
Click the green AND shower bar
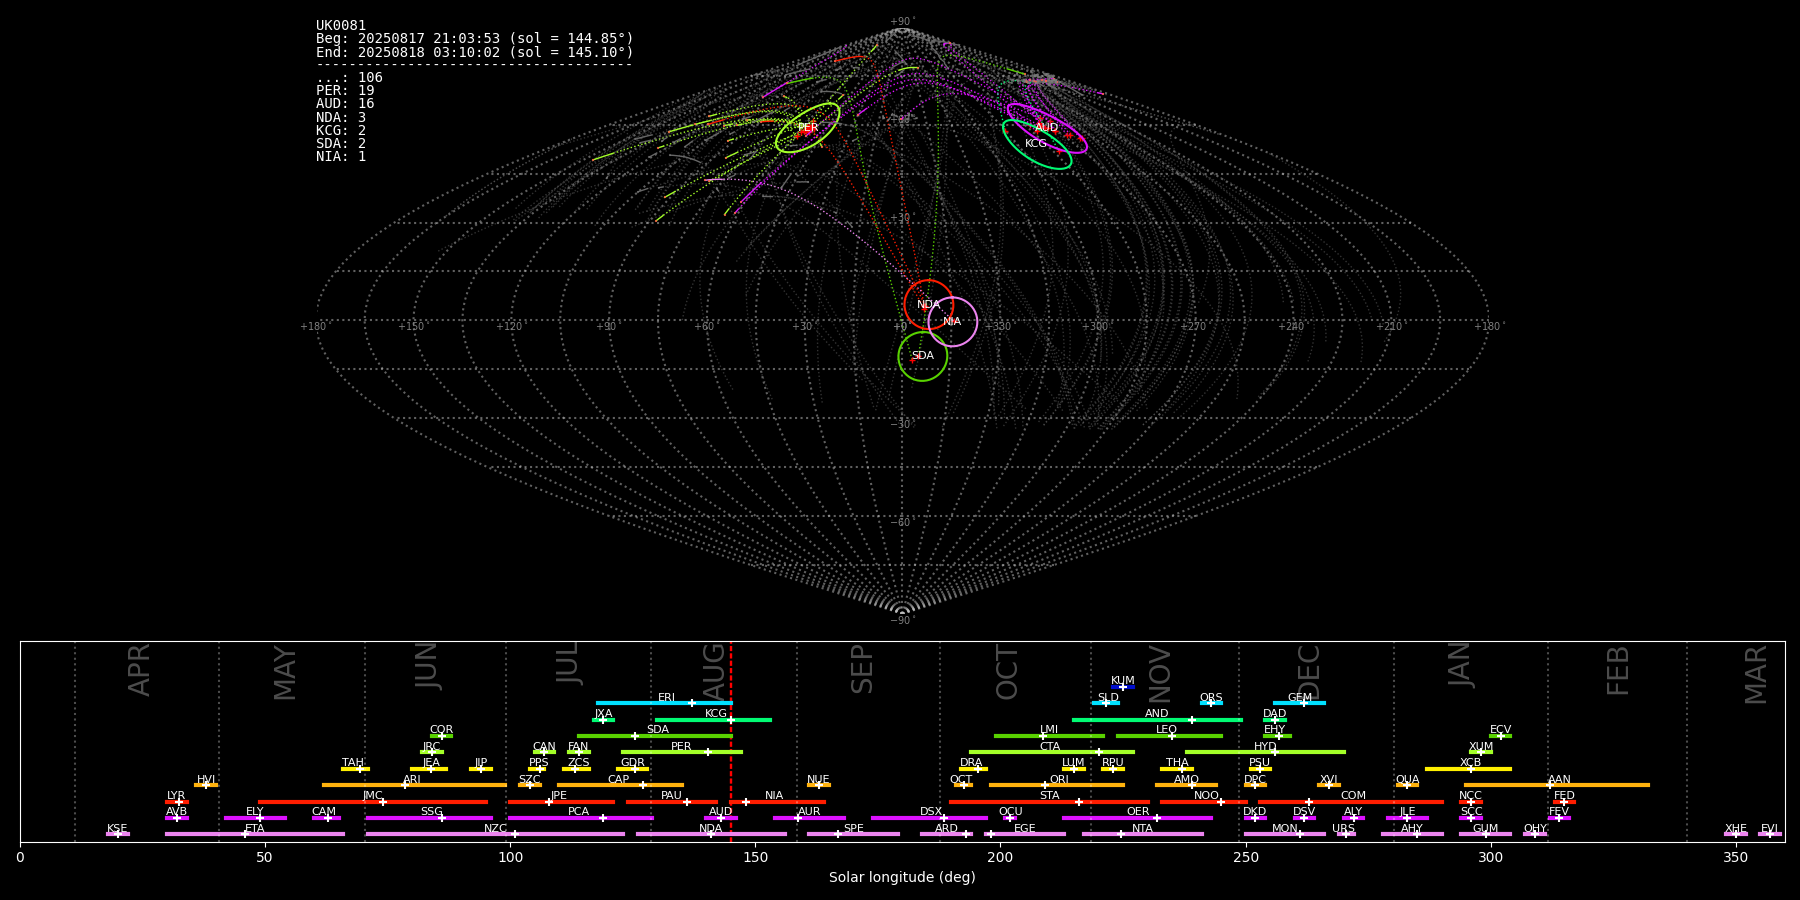[x=1157, y=719]
